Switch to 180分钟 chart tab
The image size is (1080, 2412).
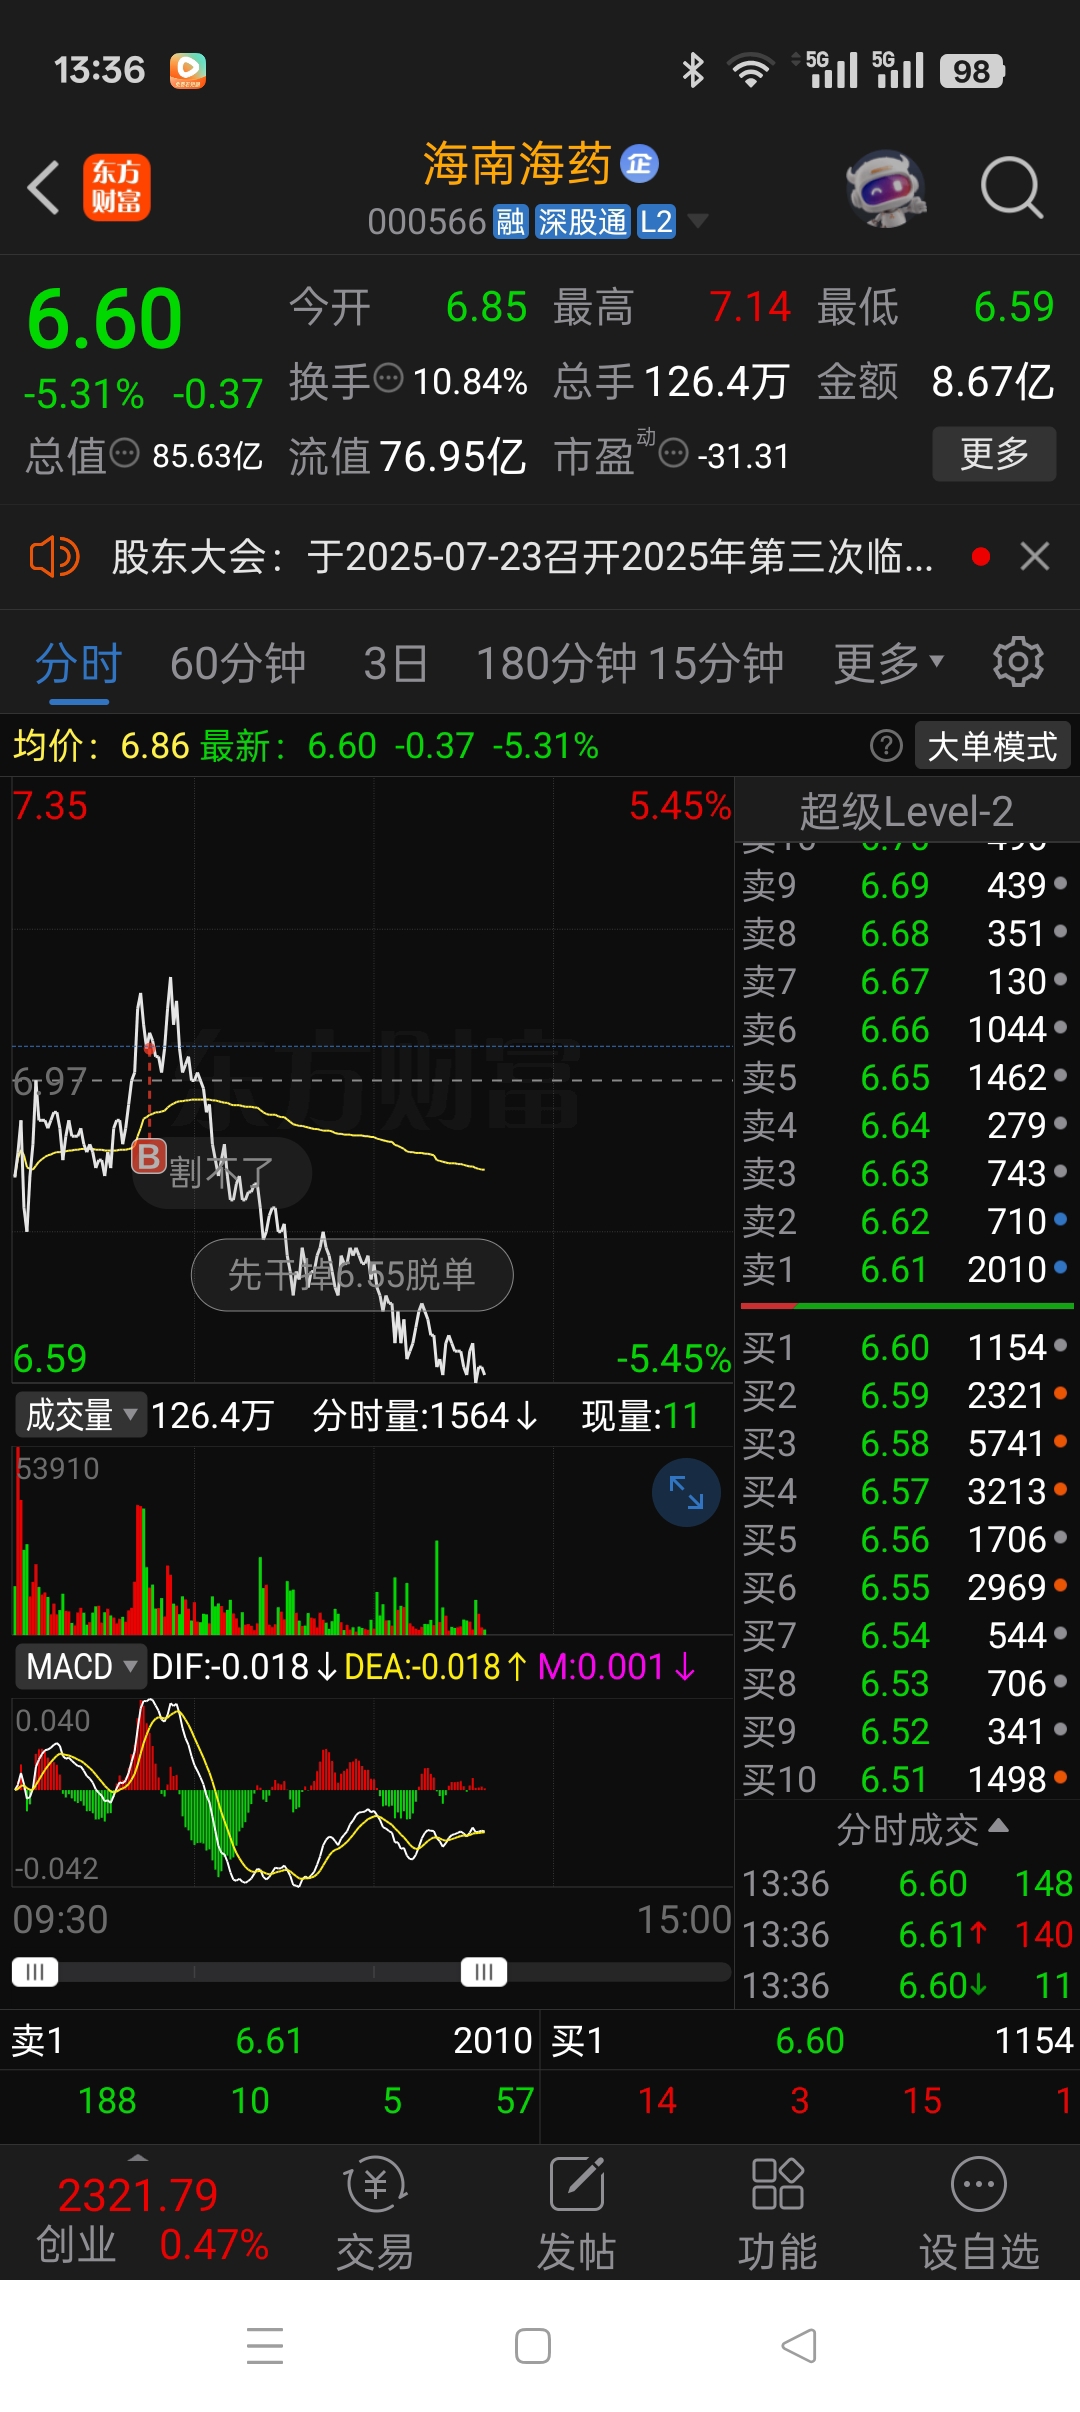coord(557,663)
